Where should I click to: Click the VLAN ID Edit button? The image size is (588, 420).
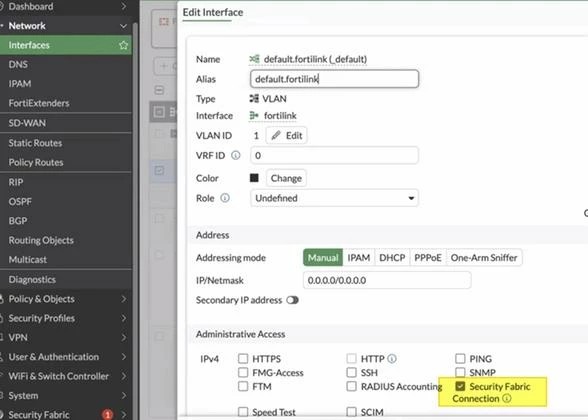(286, 135)
